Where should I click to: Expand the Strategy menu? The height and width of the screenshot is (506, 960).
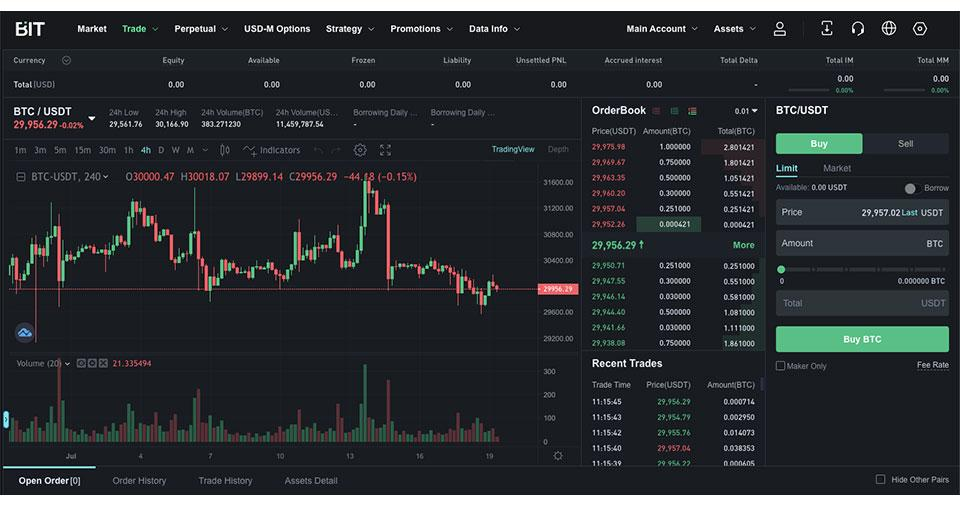pyautogui.click(x=350, y=29)
